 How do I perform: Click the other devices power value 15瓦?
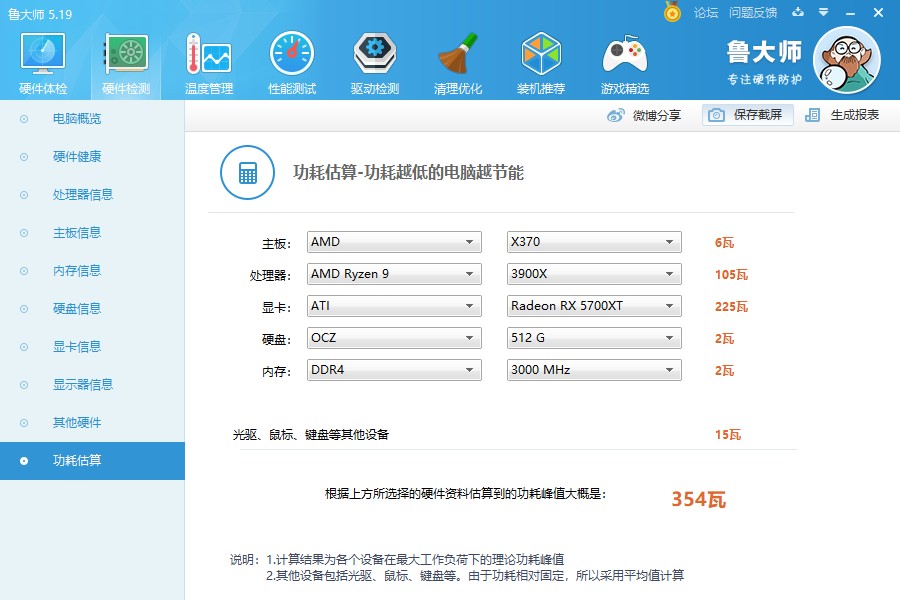click(x=728, y=435)
